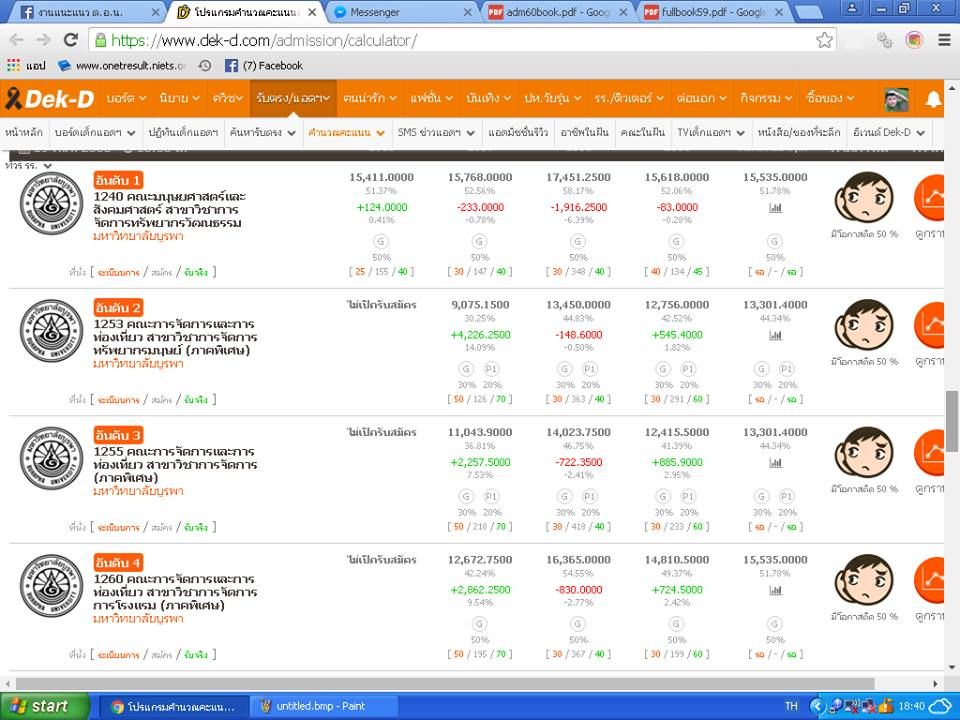Reload the page with refresh button
Viewport: 960px width, 720px height.
click(x=70, y=40)
